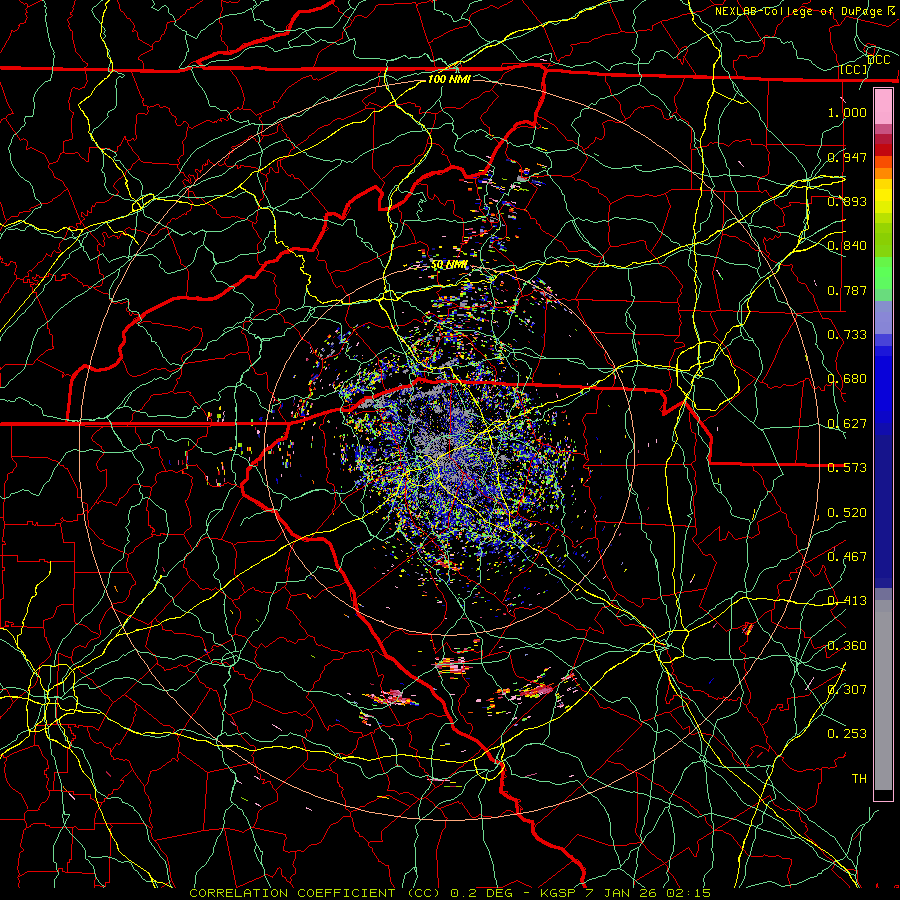Screen dimensions: 900x900
Task: Pick the dark red color bar segment
Action: click(x=883, y=149)
